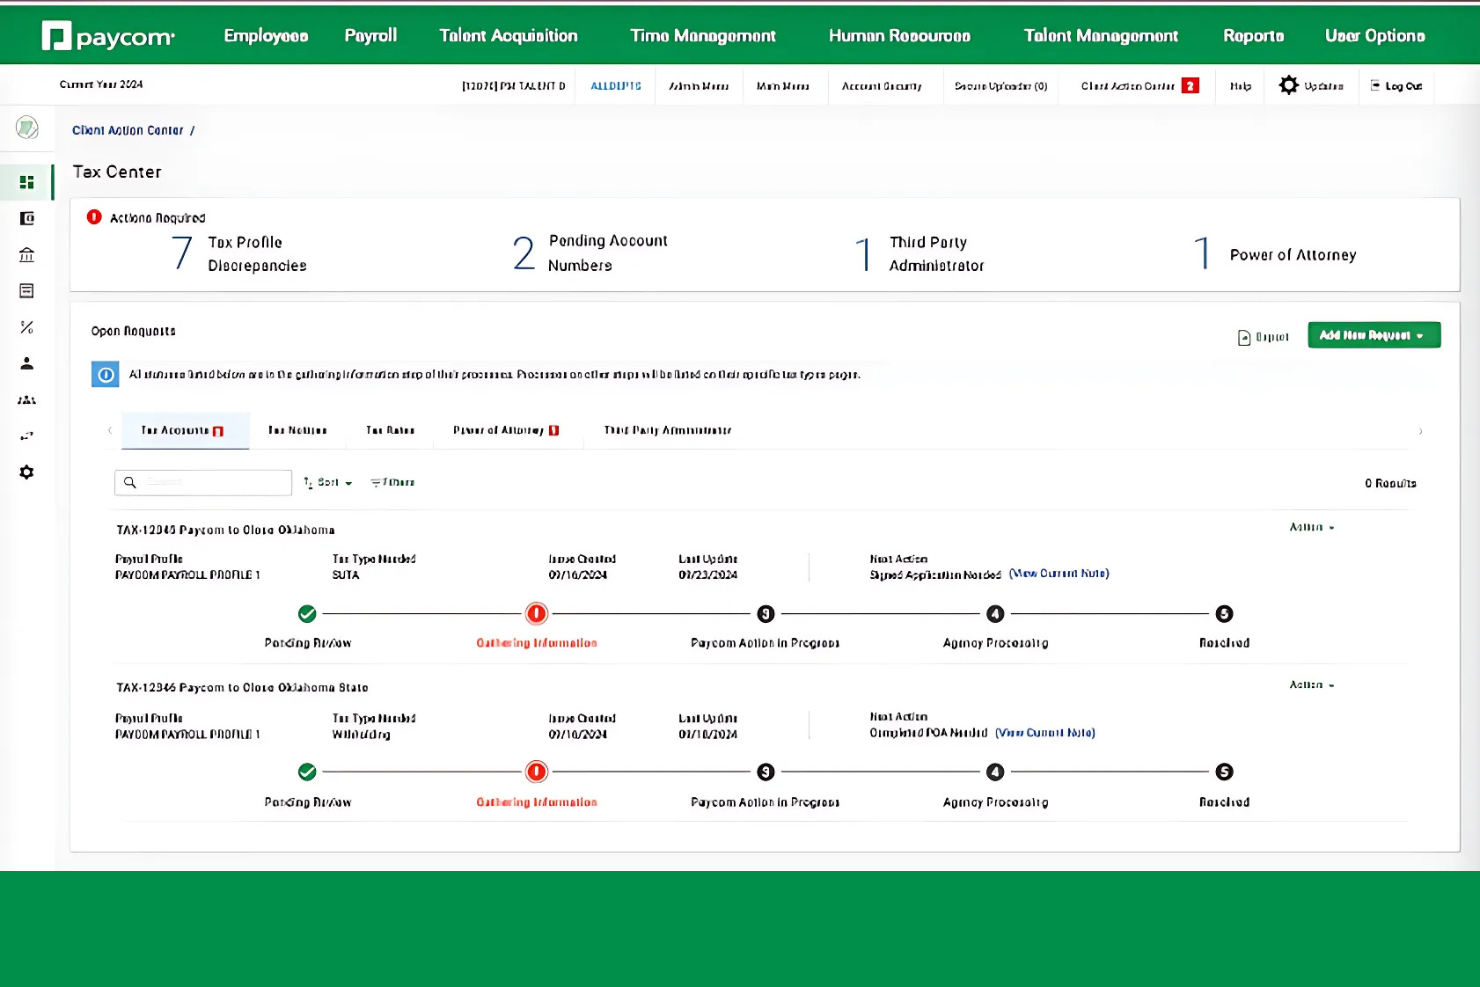Open the bank building icon in sidebar
1480x987 pixels.
27,255
